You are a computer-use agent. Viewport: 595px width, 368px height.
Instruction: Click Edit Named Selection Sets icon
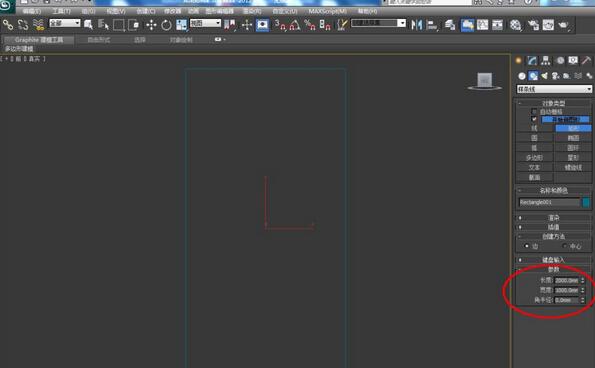342,25
